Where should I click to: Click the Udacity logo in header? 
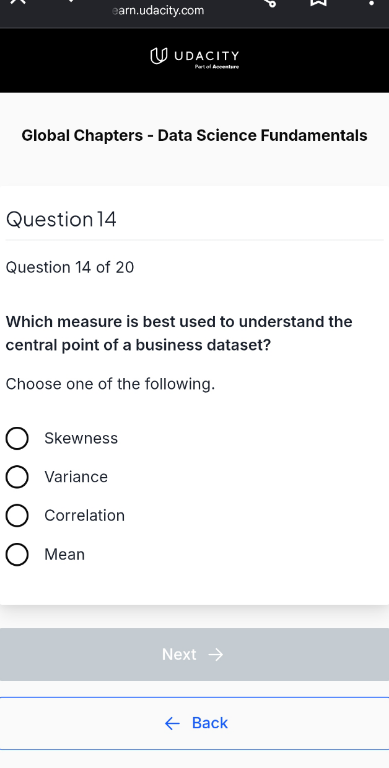[194, 57]
